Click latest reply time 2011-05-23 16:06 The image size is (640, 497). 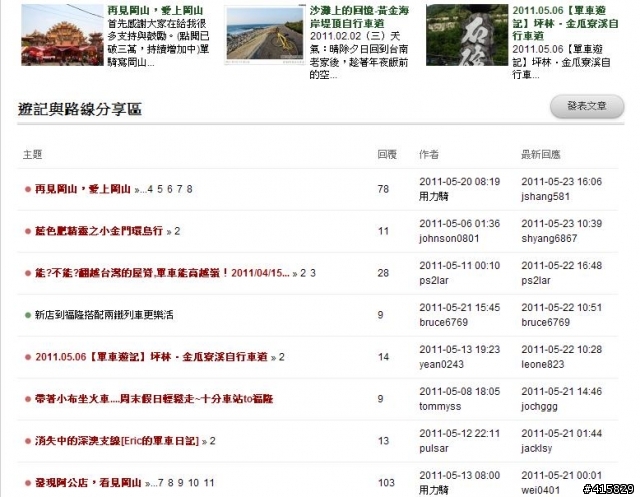click(x=561, y=182)
